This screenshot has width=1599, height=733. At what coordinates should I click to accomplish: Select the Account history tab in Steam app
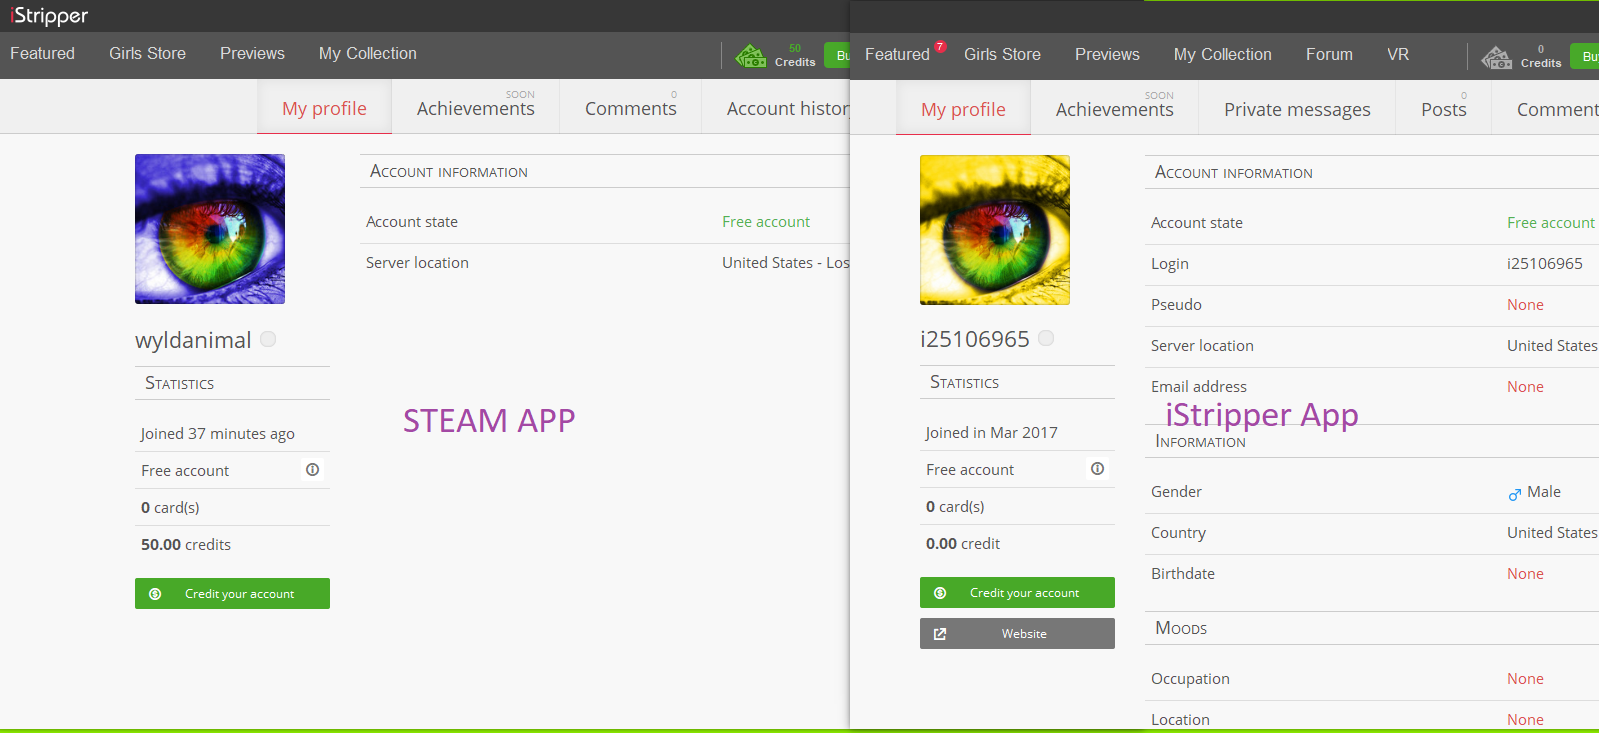(x=776, y=108)
